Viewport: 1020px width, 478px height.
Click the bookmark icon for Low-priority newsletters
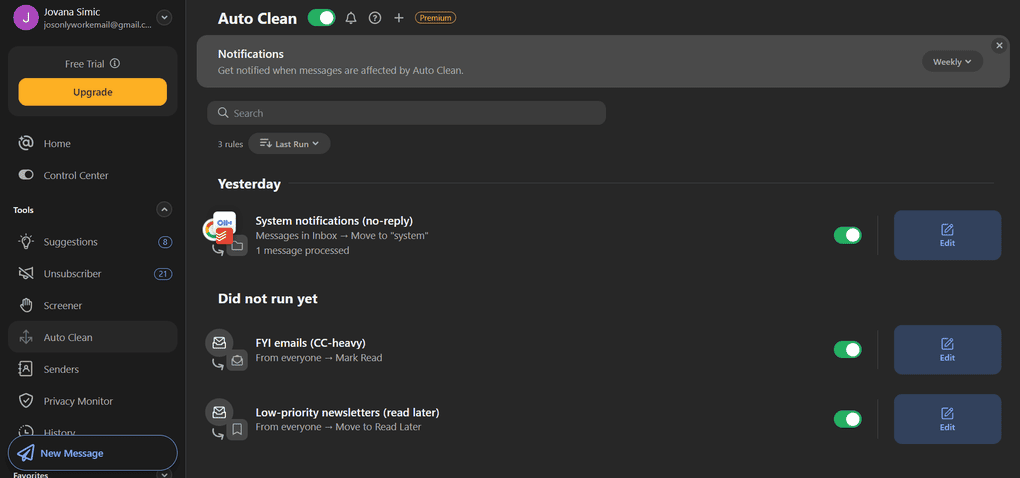[x=237, y=430]
